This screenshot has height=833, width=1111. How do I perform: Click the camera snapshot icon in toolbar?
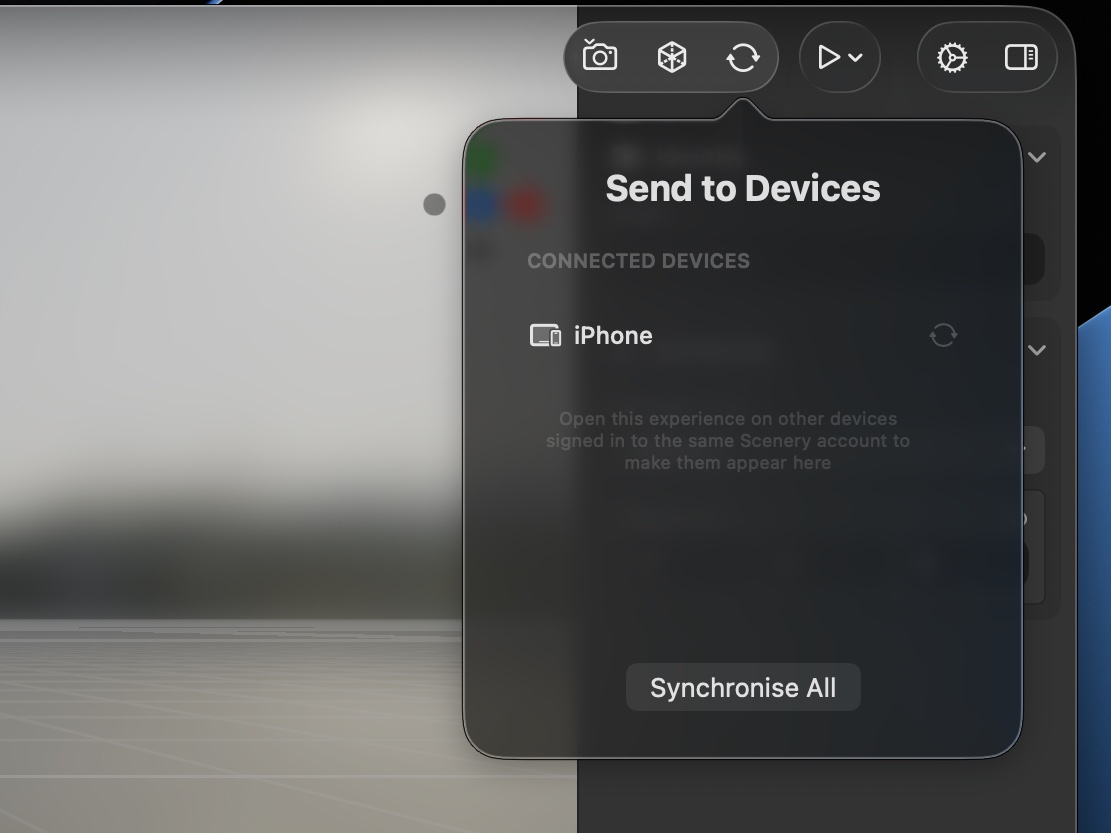pyautogui.click(x=599, y=56)
